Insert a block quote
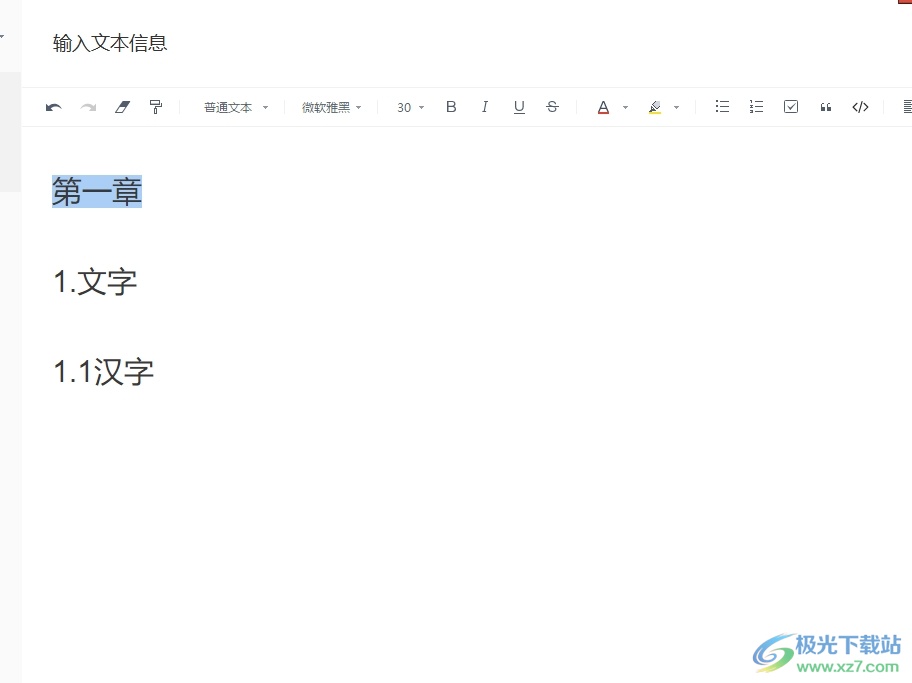The height and width of the screenshot is (683, 912). coord(825,107)
